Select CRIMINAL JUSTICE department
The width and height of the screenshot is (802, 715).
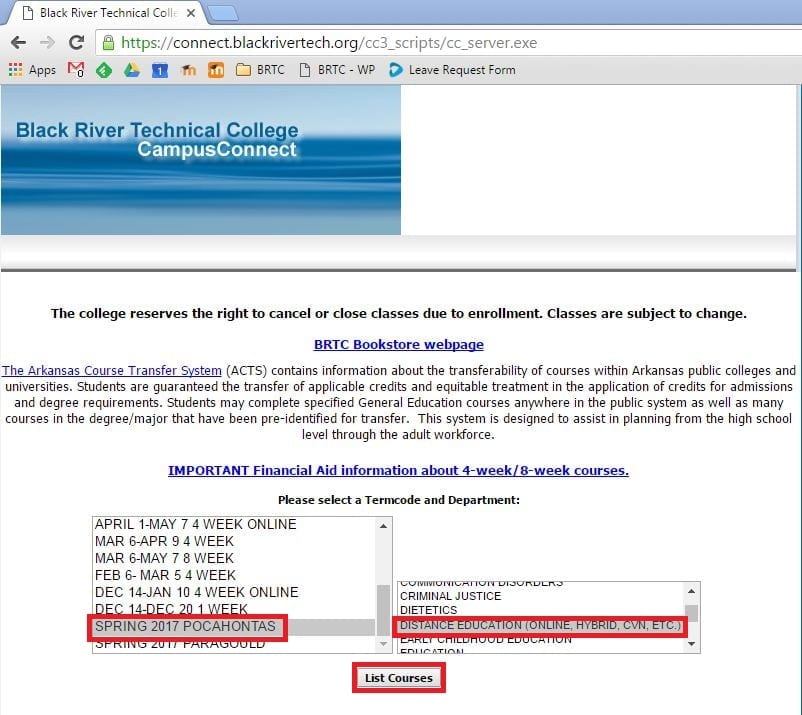tap(541, 596)
